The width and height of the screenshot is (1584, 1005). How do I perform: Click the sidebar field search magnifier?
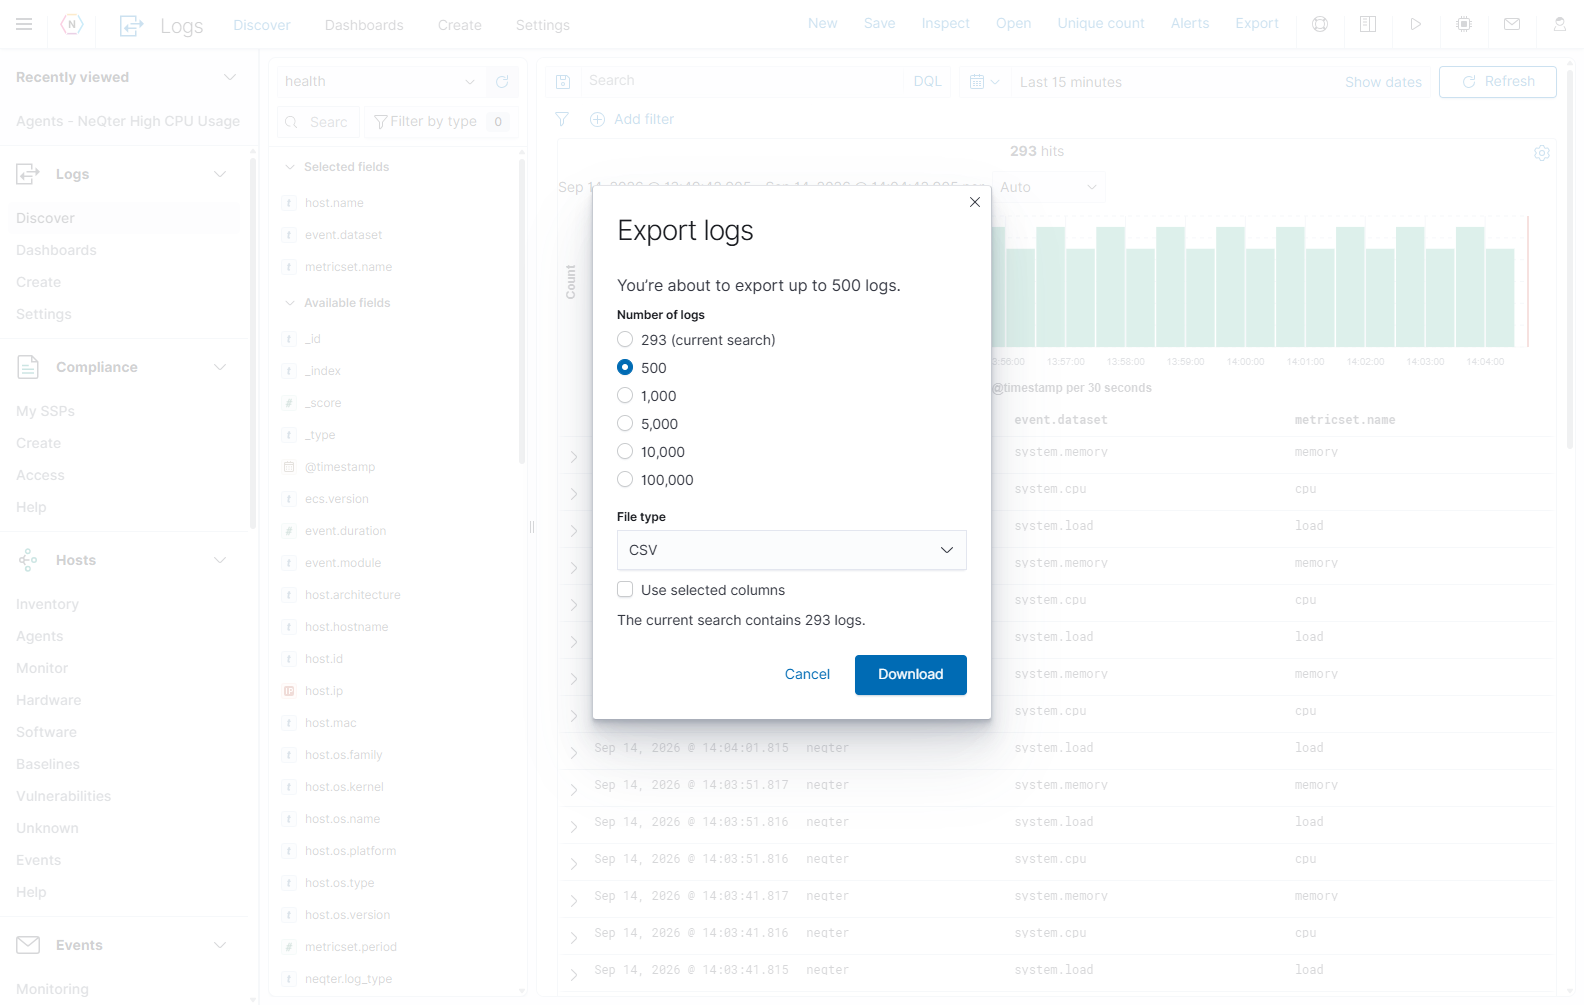pos(292,122)
